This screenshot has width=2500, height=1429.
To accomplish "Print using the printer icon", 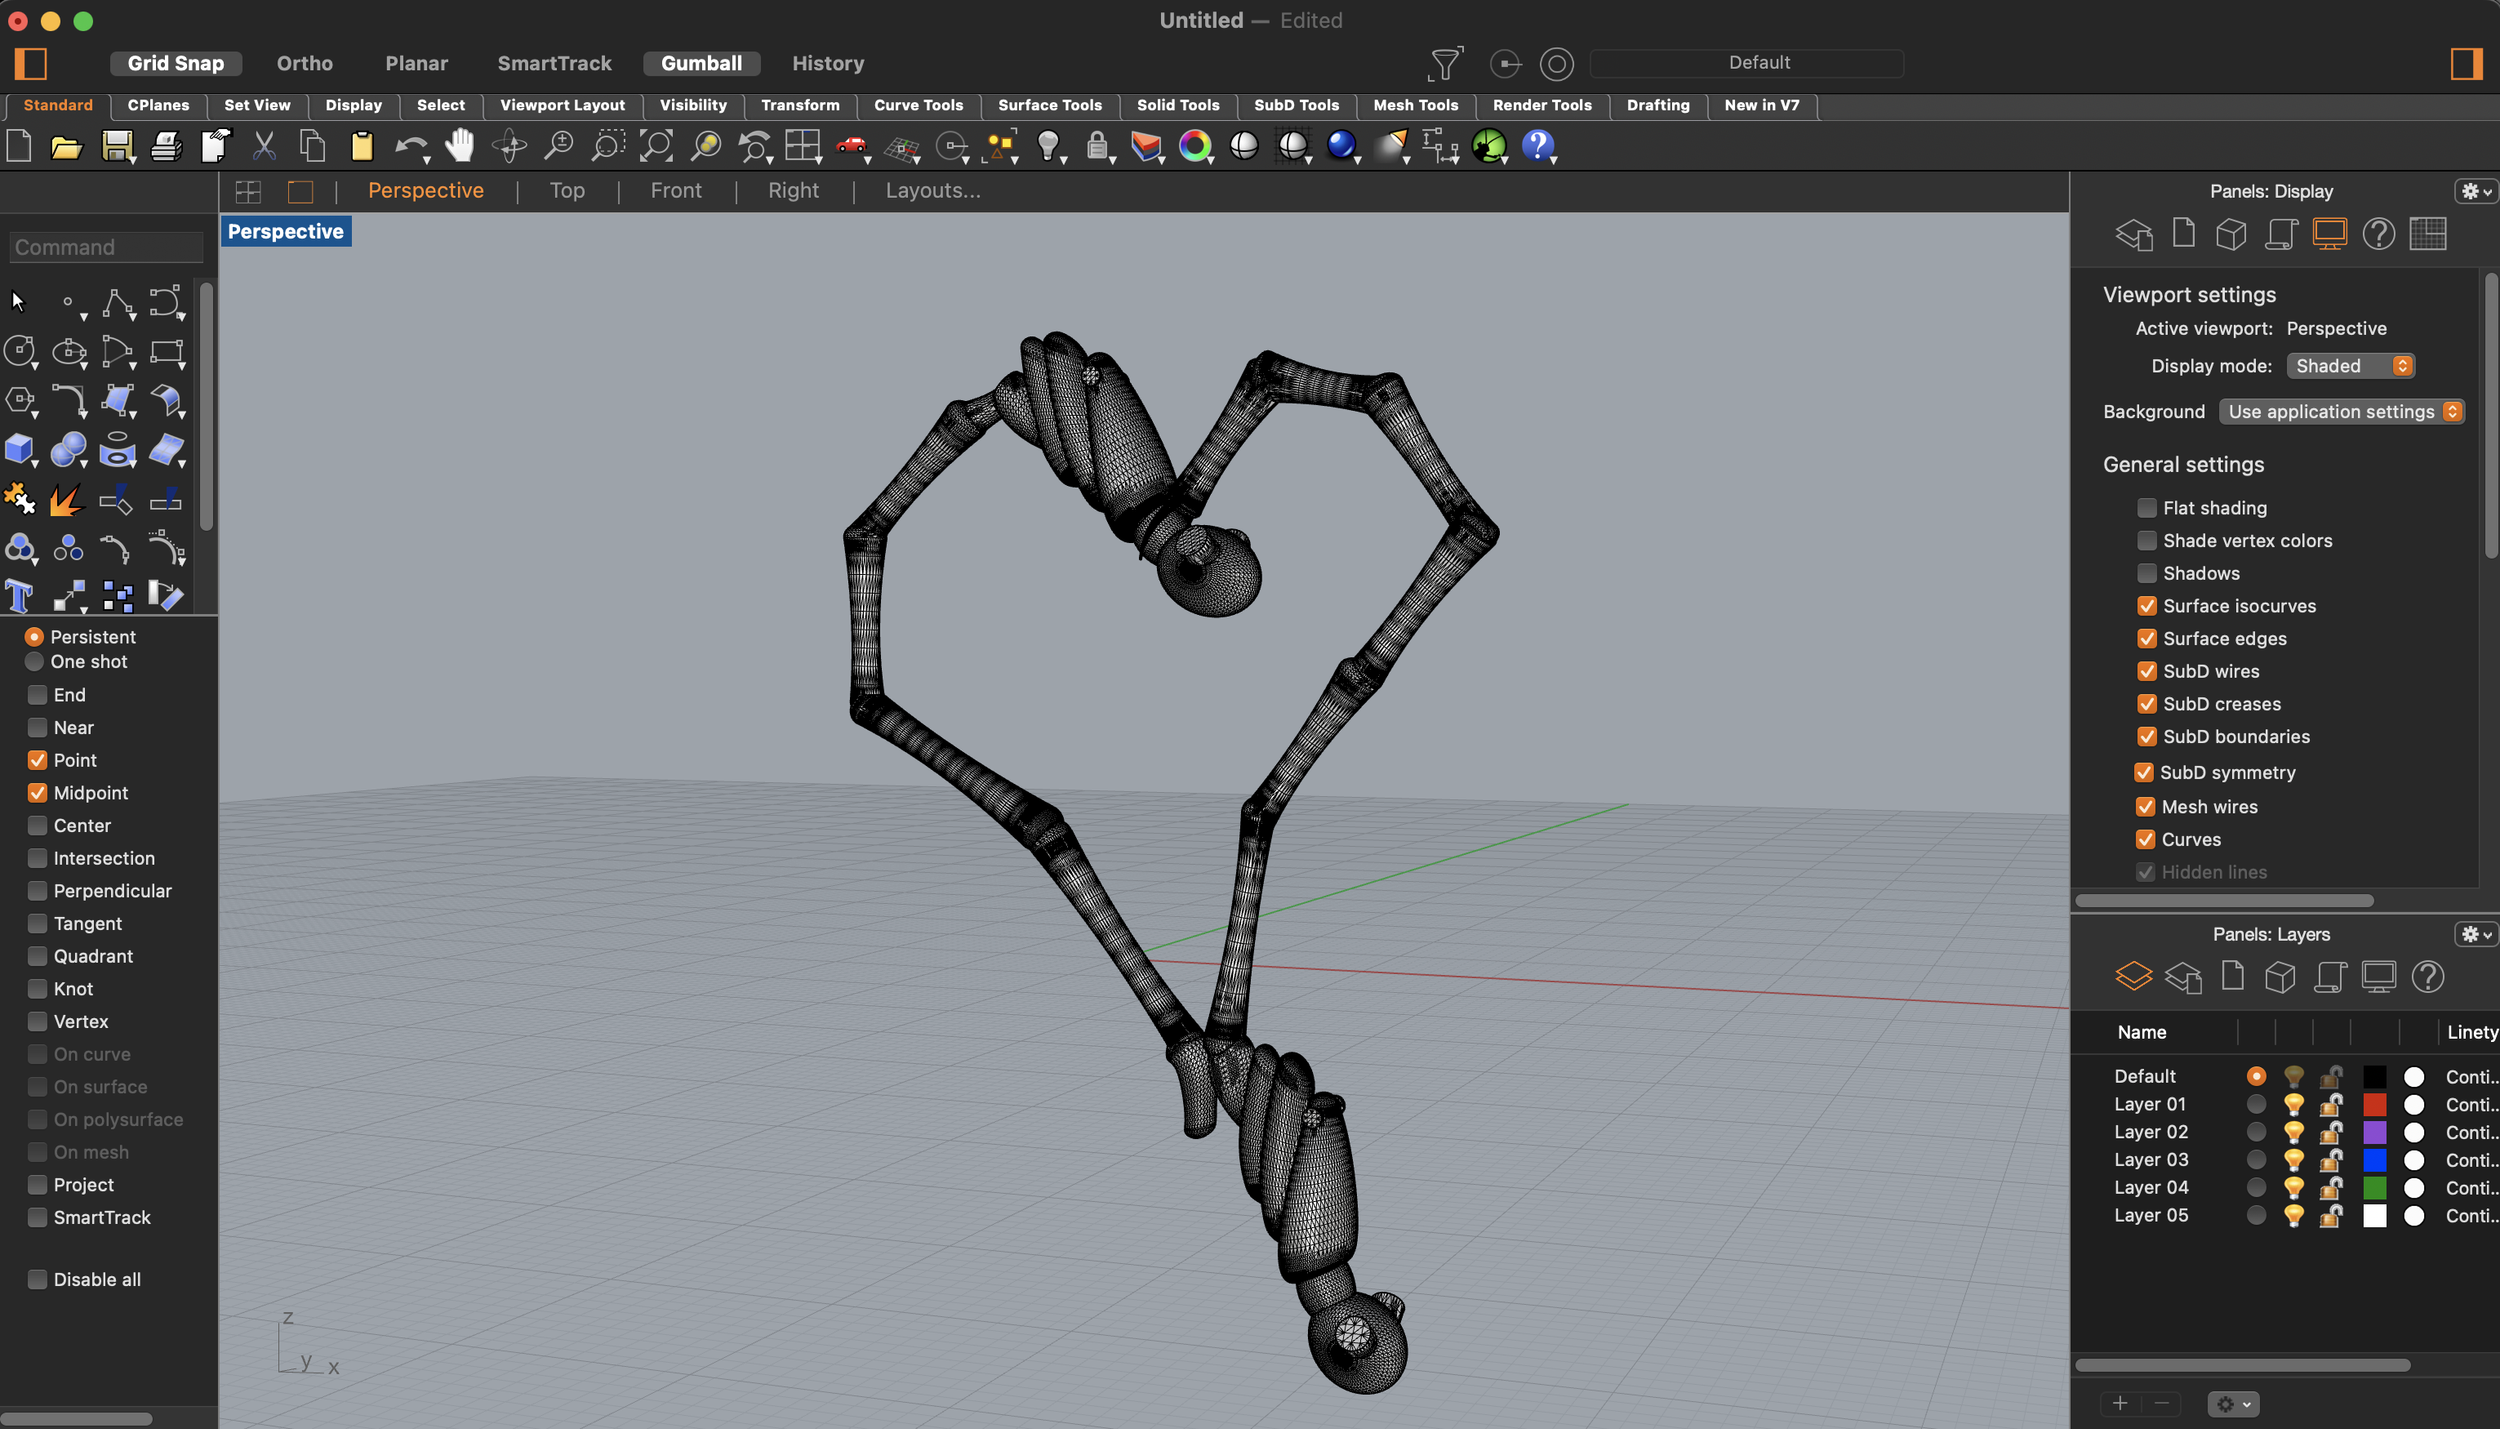I will pyautogui.click(x=166, y=147).
